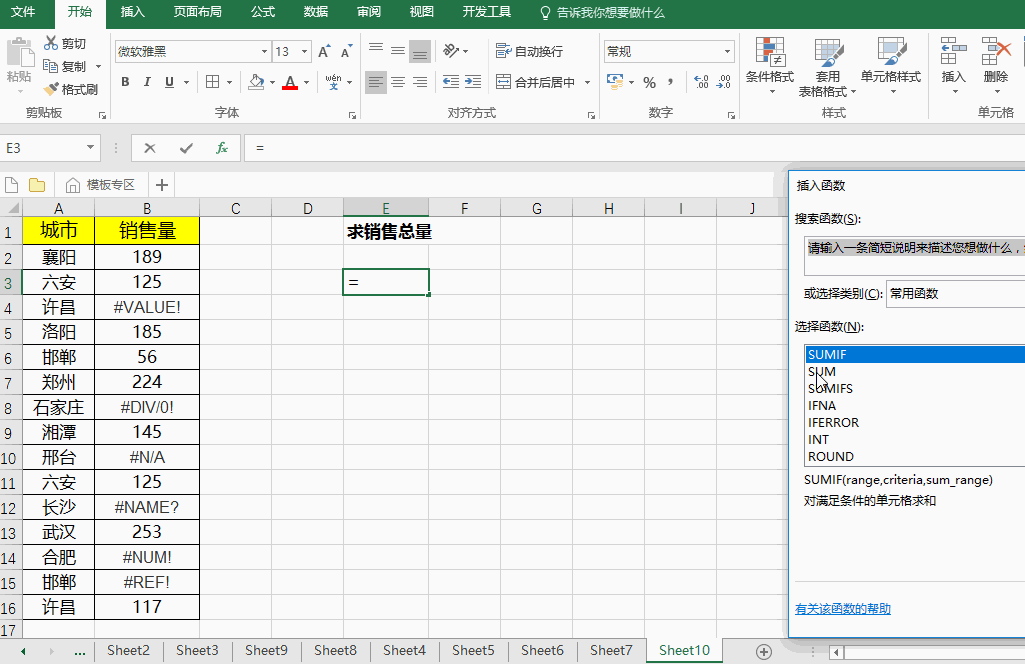This screenshot has height=664, width=1025.
Task: Click the red font color button
Action: point(290,82)
